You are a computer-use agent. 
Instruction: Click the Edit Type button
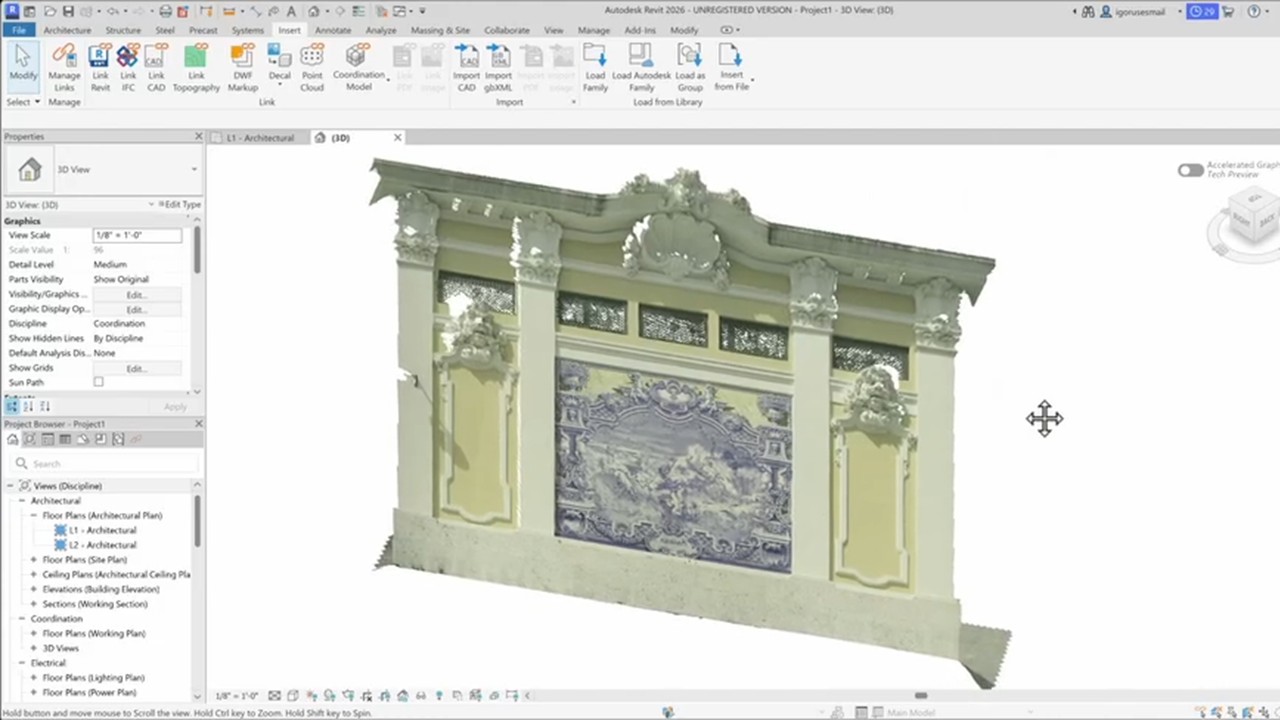(180, 204)
